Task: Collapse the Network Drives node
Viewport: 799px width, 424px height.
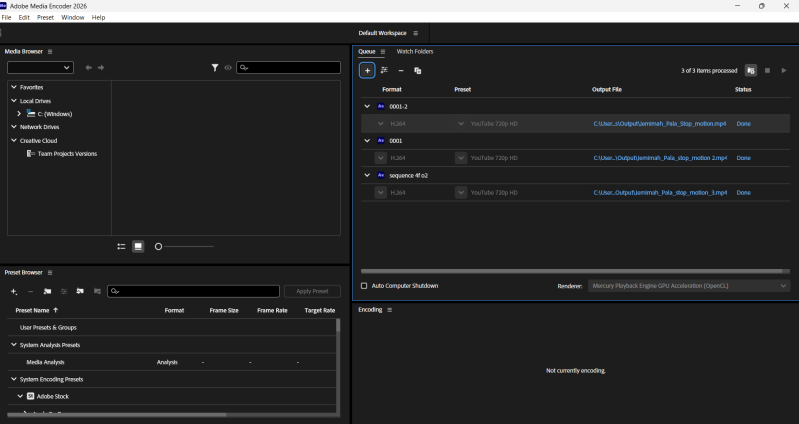Action: pos(14,127)
